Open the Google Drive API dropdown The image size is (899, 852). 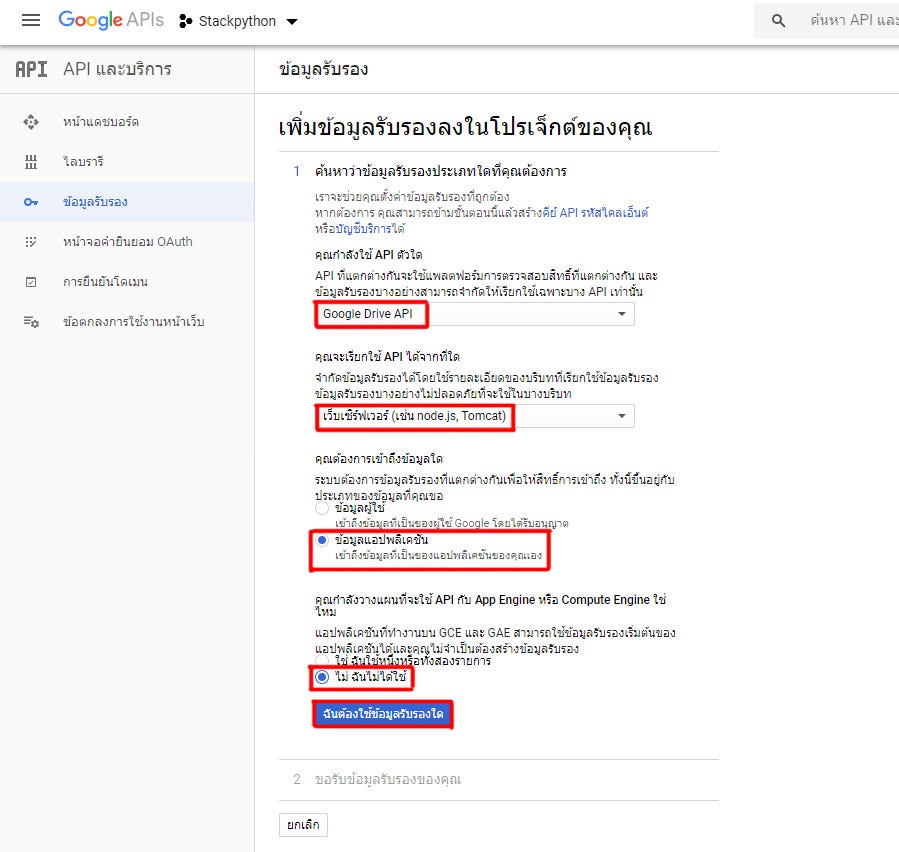(x=475, y=314)
